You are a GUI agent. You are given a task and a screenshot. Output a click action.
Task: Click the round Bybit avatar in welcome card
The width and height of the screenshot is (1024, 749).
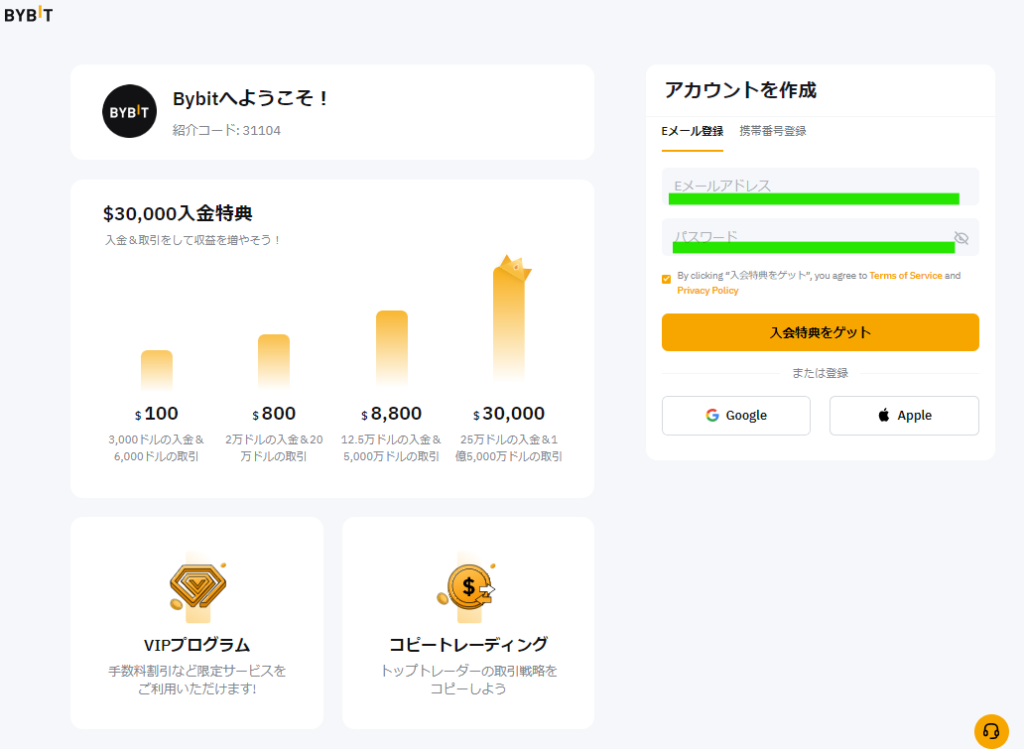129,111
